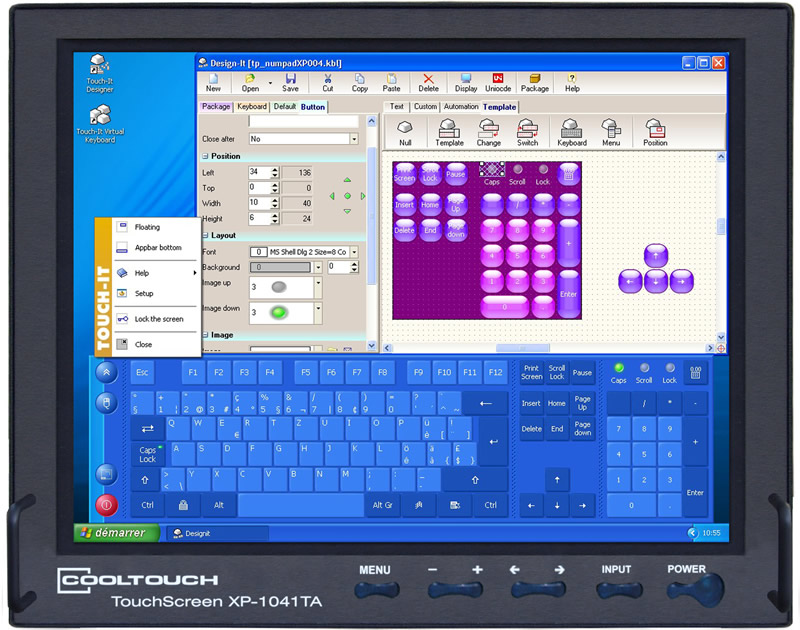Collapse the Image section
This screenshot has width=800, height=630.
[205, 335]
